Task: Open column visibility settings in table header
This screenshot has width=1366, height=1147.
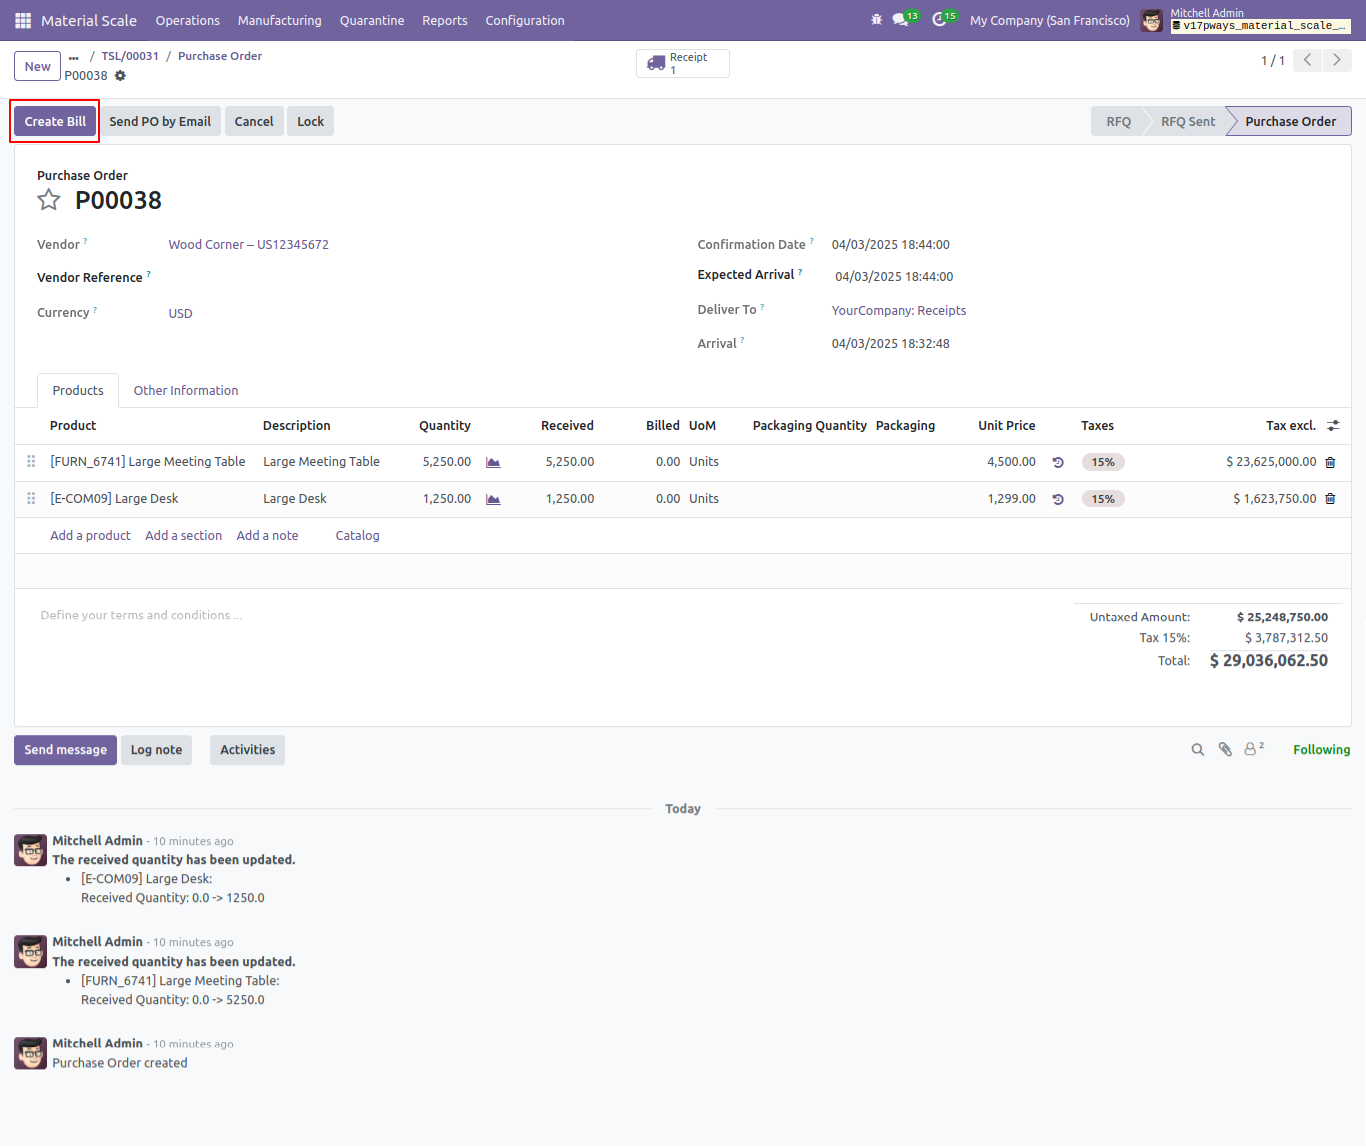Action: [x=1333, y=426]
